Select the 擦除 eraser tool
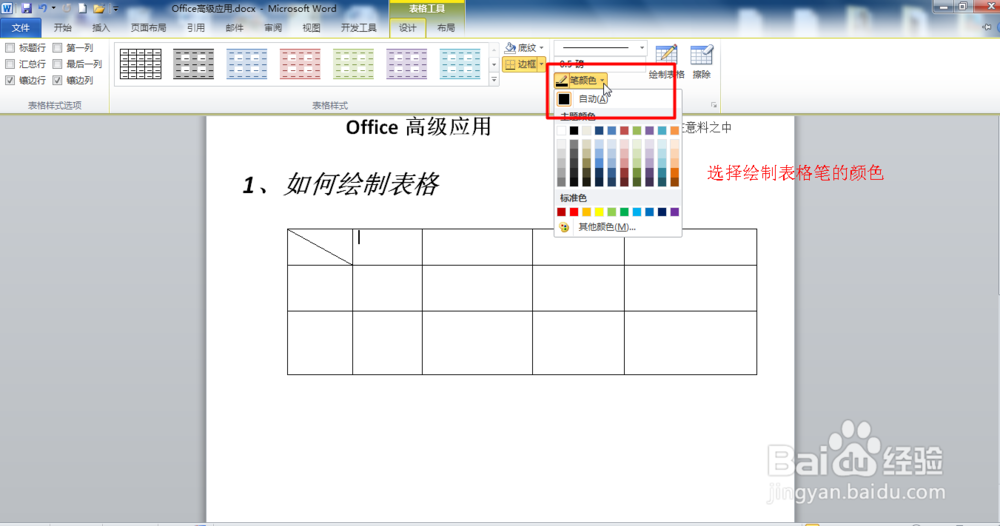1000x526 pixels. coord(702,62)
